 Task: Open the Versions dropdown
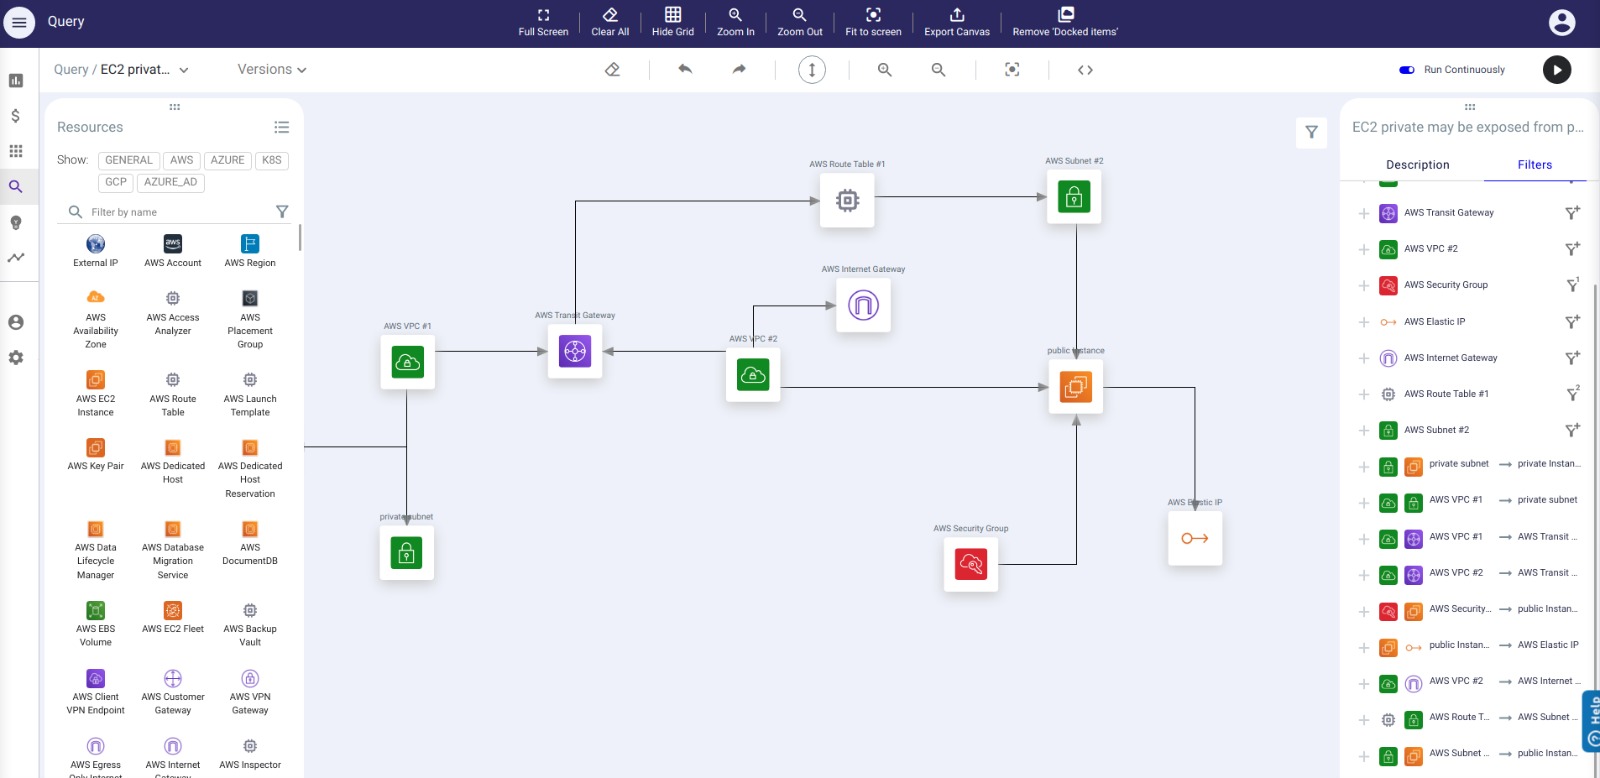(272, 69)
